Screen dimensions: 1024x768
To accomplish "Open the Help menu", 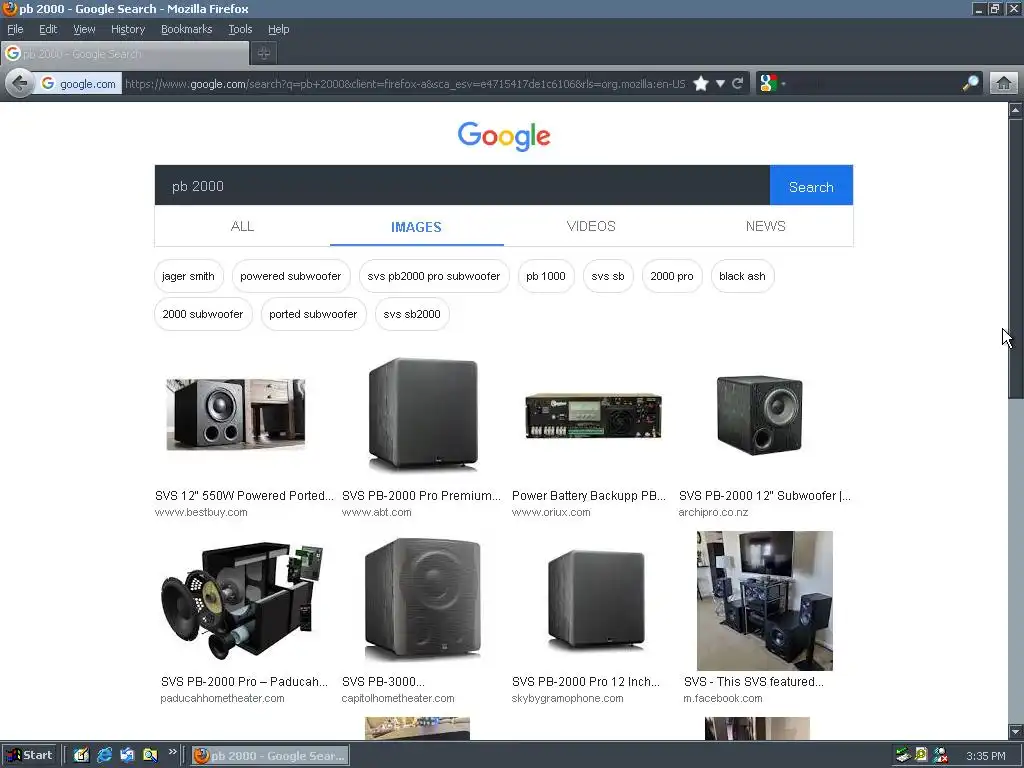I will [279, 29].
